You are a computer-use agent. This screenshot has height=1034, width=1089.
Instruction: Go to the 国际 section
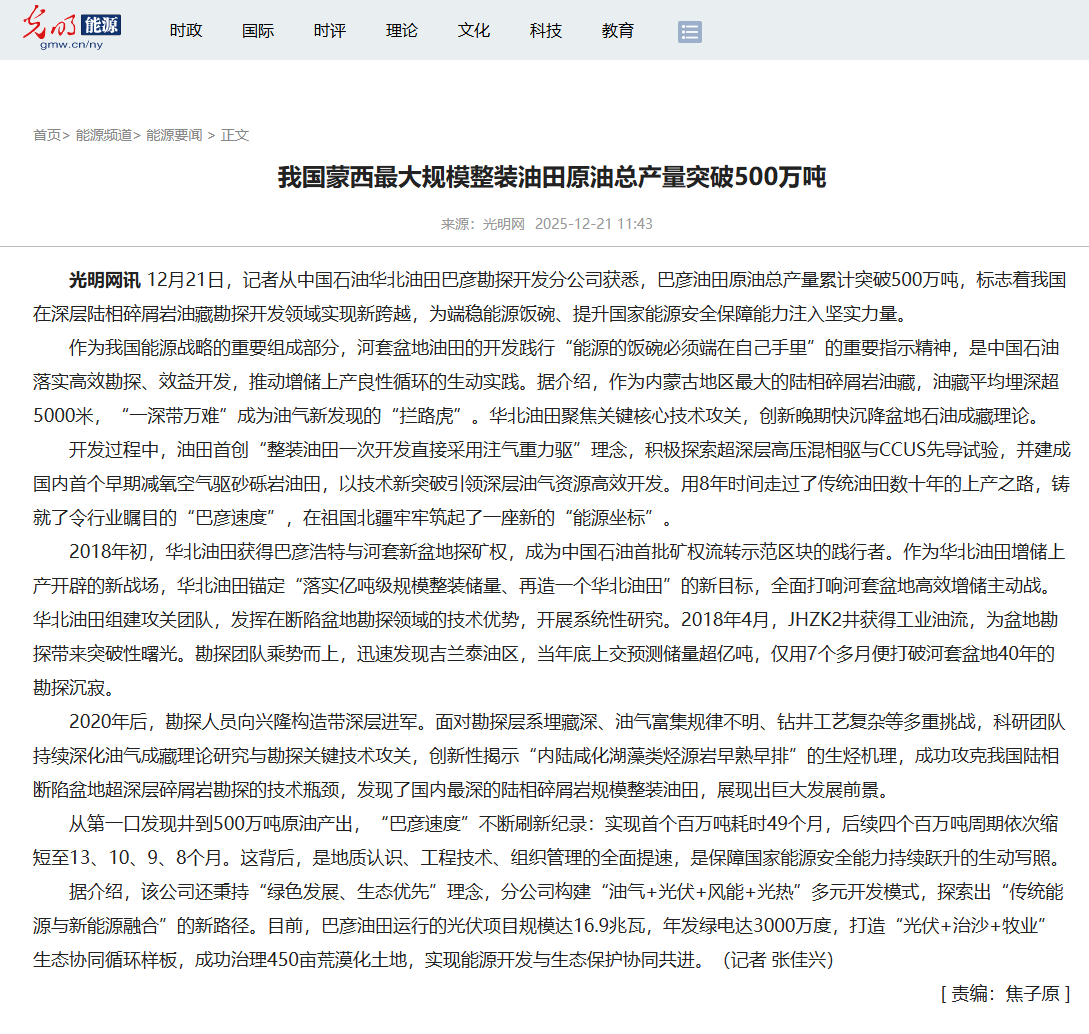258,31
